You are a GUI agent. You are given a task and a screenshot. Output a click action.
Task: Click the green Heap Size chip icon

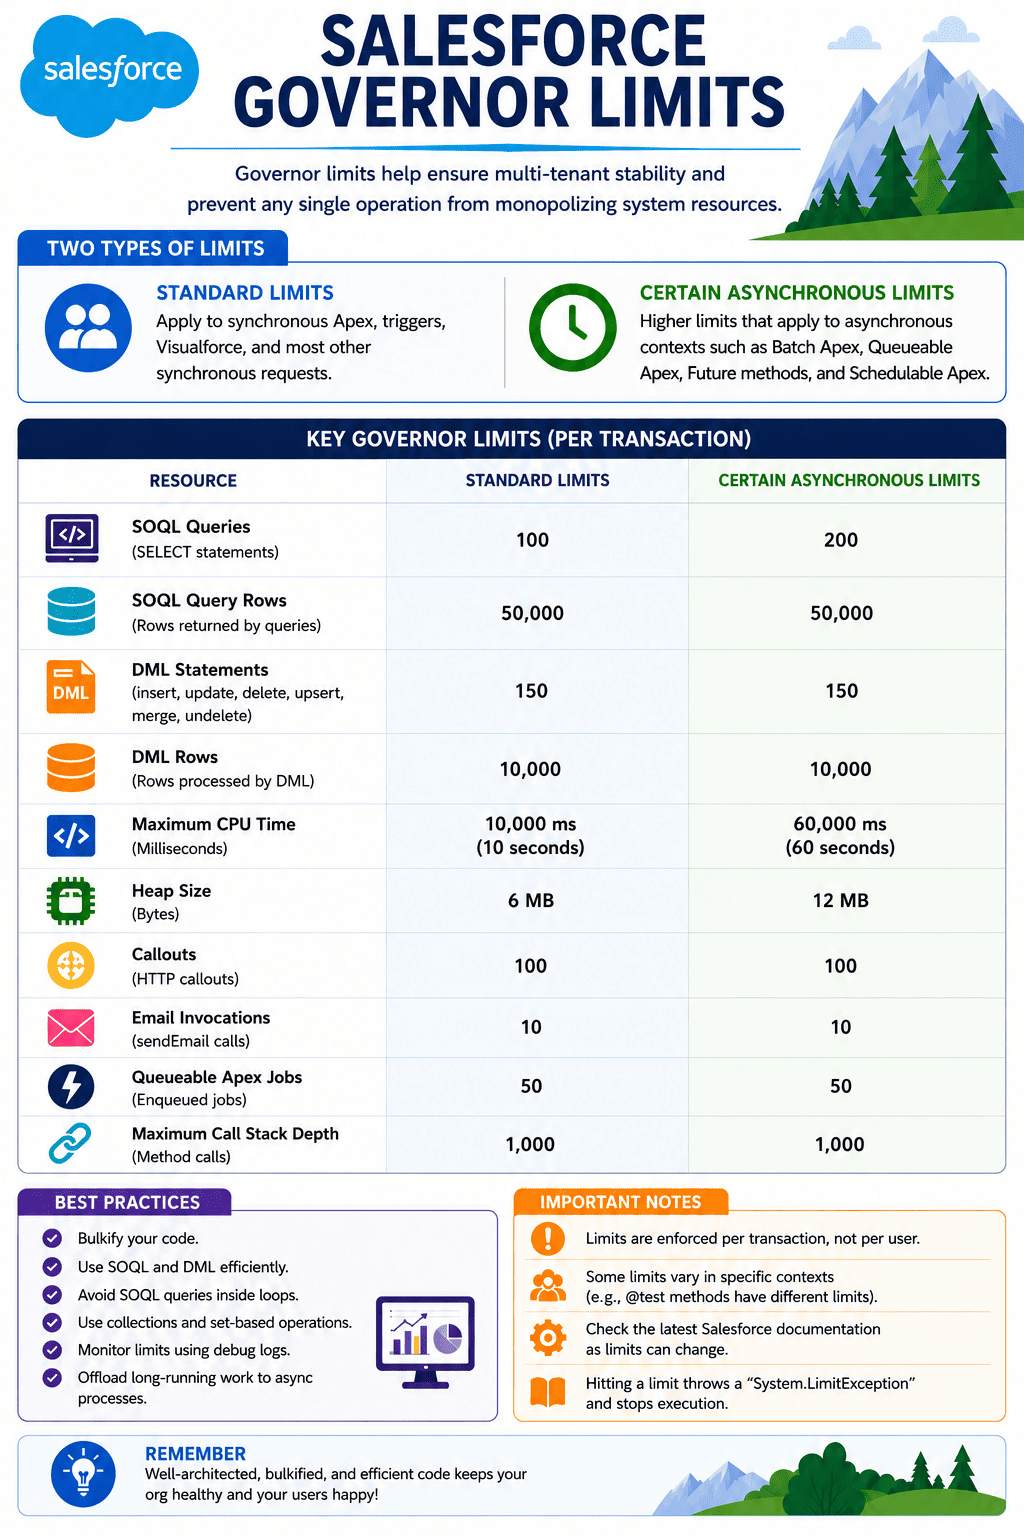tap(71, 900)
